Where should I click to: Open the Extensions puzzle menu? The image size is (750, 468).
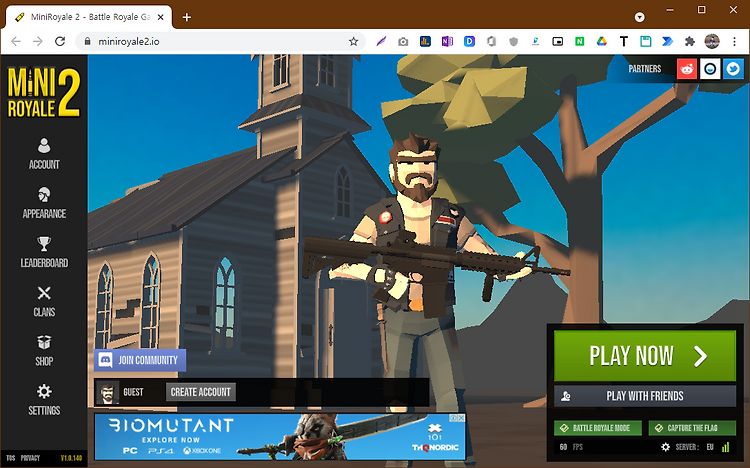690,42
